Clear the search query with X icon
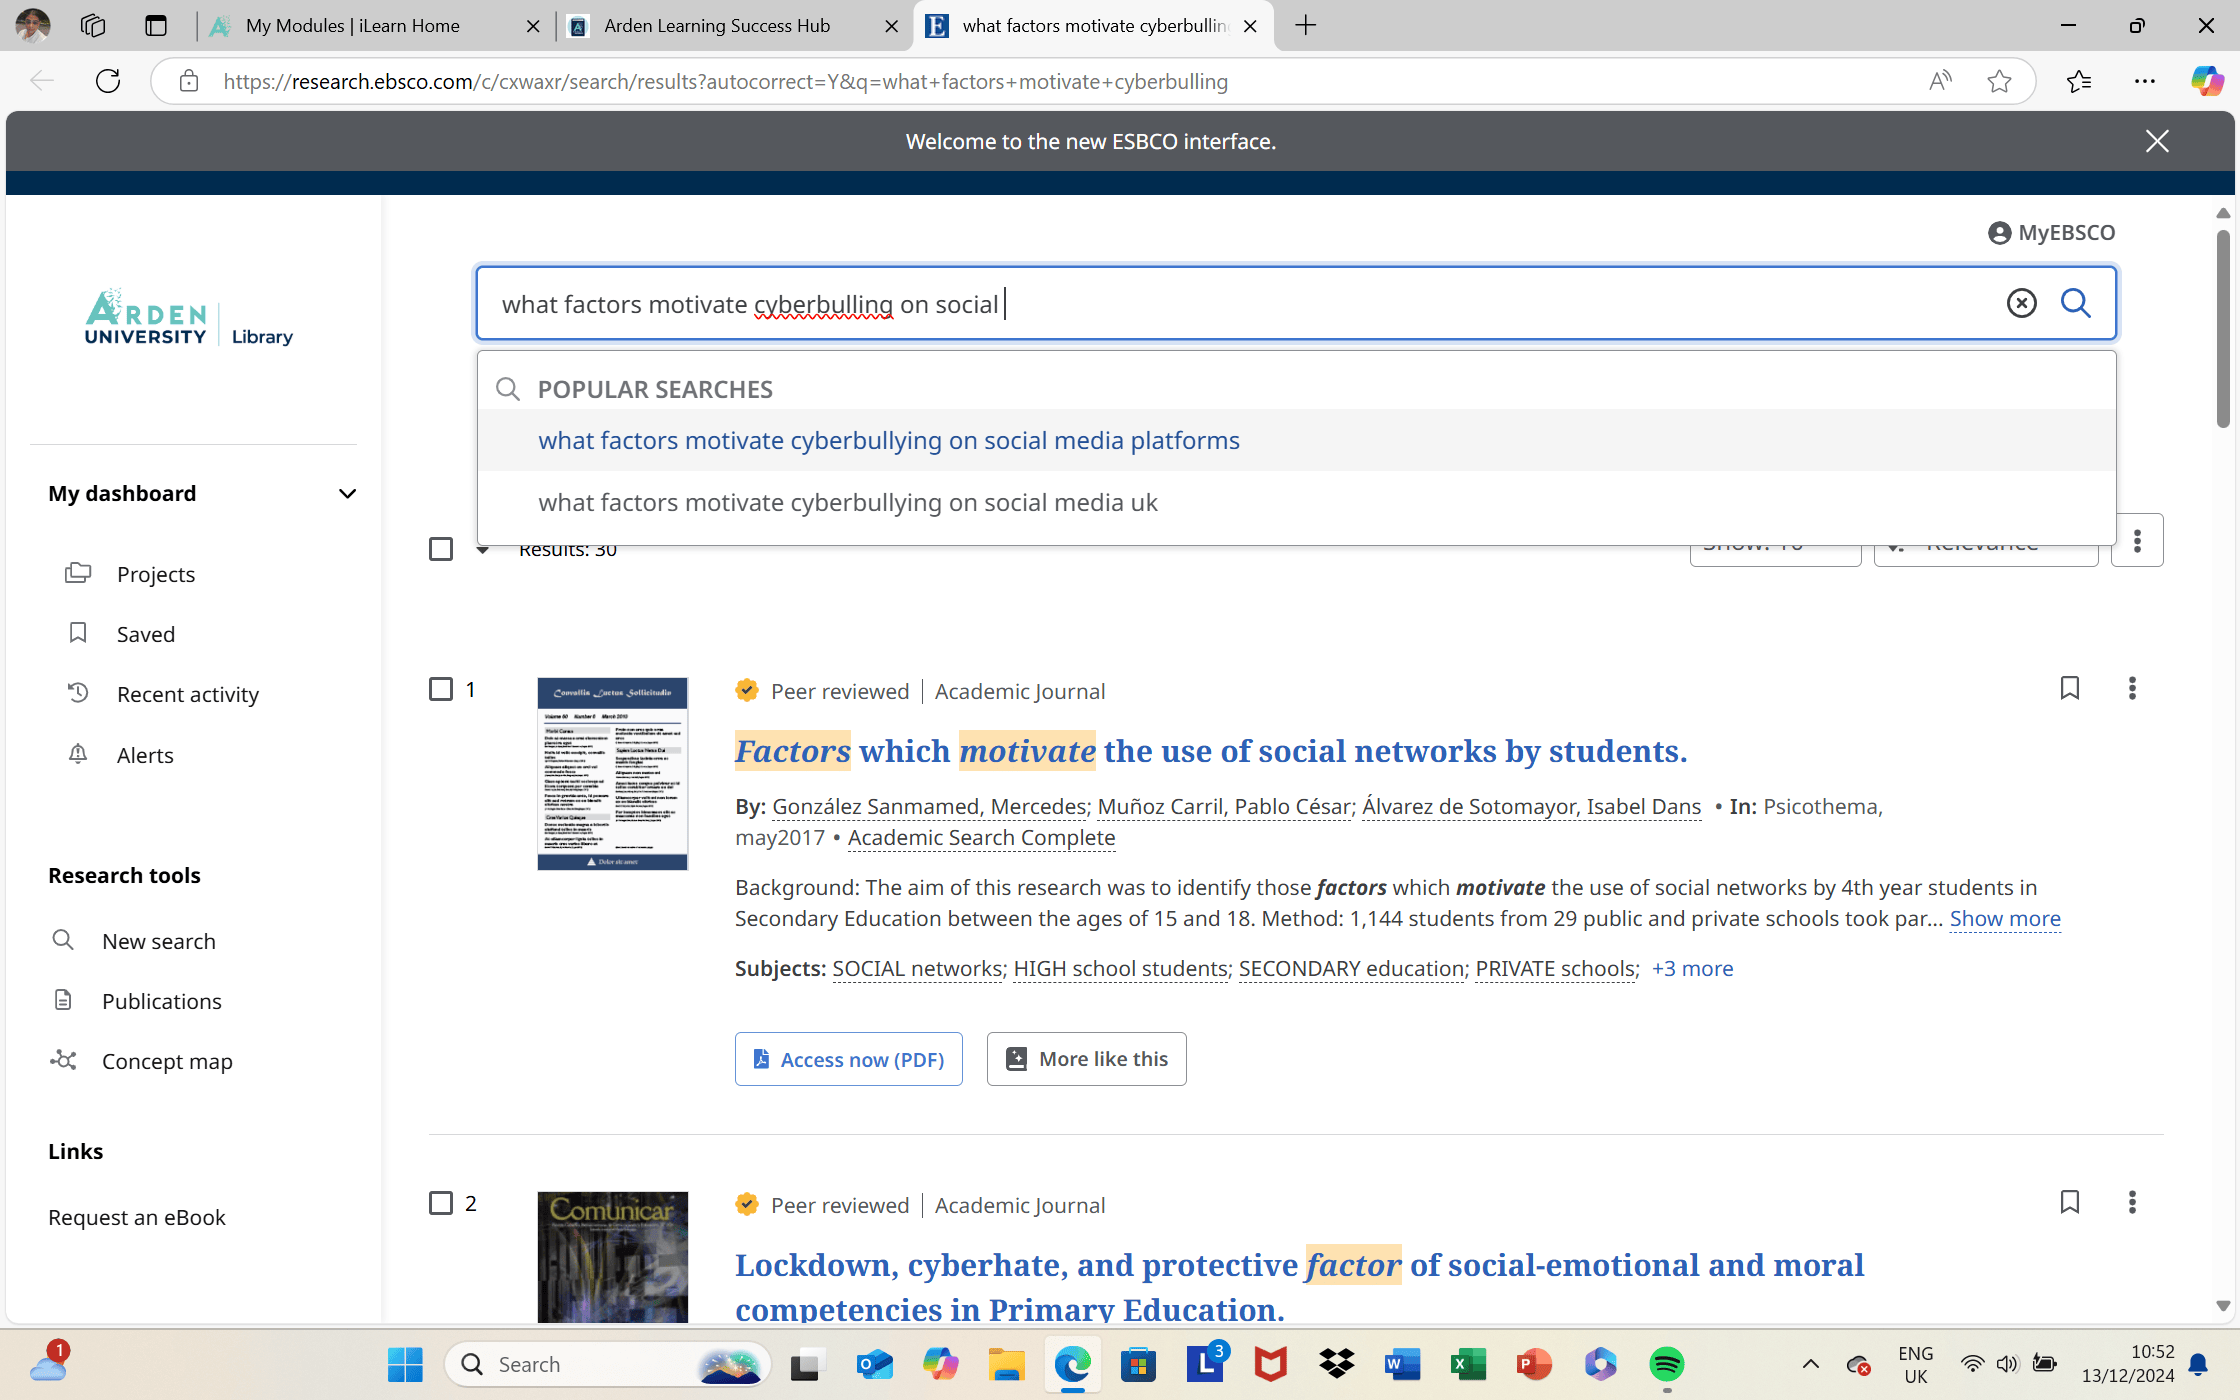The image size is (2240, 1400). (x=2021, y=303)
